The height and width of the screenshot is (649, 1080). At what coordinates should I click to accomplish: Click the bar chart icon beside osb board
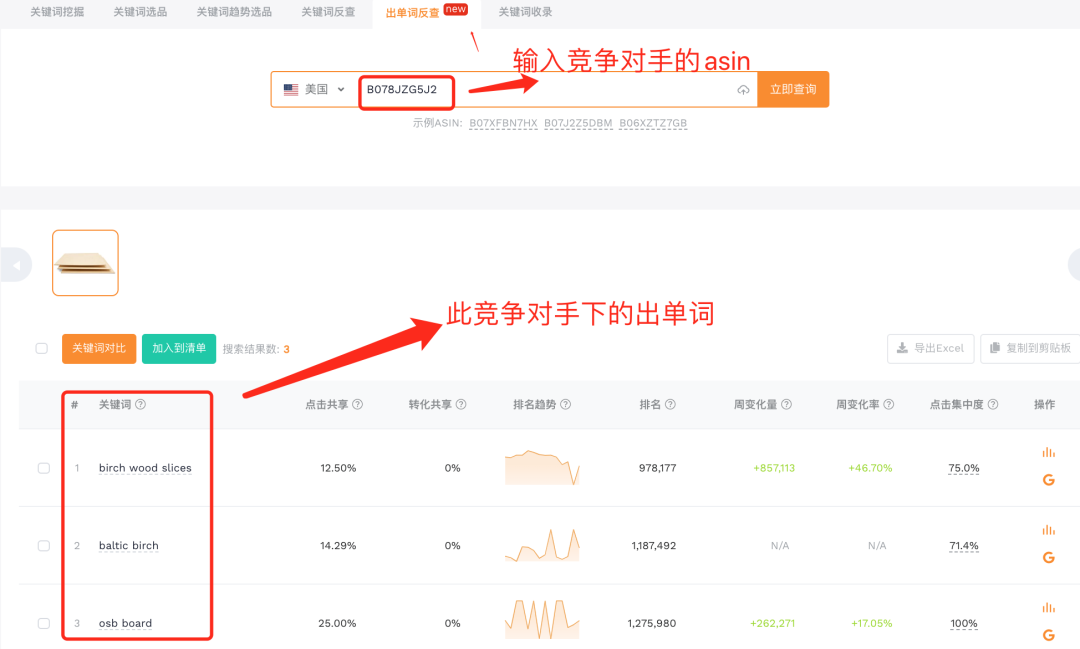click(x=1048, y=607)
